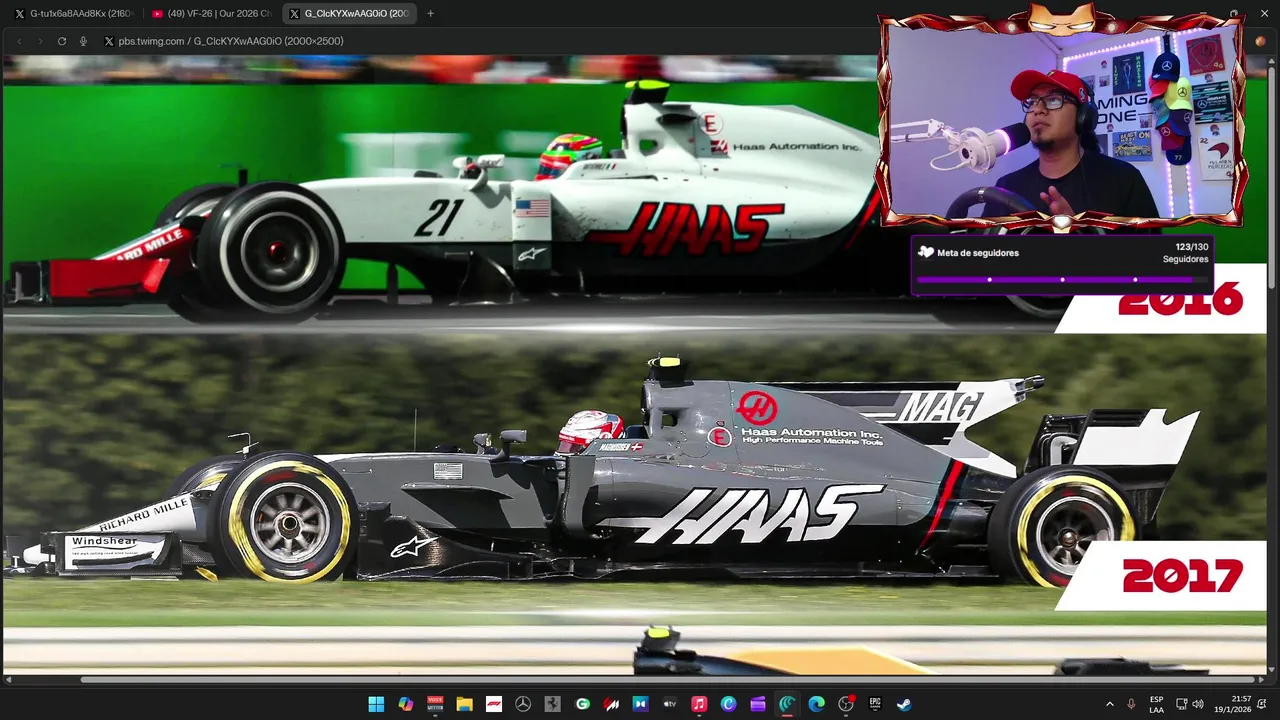Open the Mercedes star taskbar app
Viewport: 1280px width, 720px height.
point(523,704)
